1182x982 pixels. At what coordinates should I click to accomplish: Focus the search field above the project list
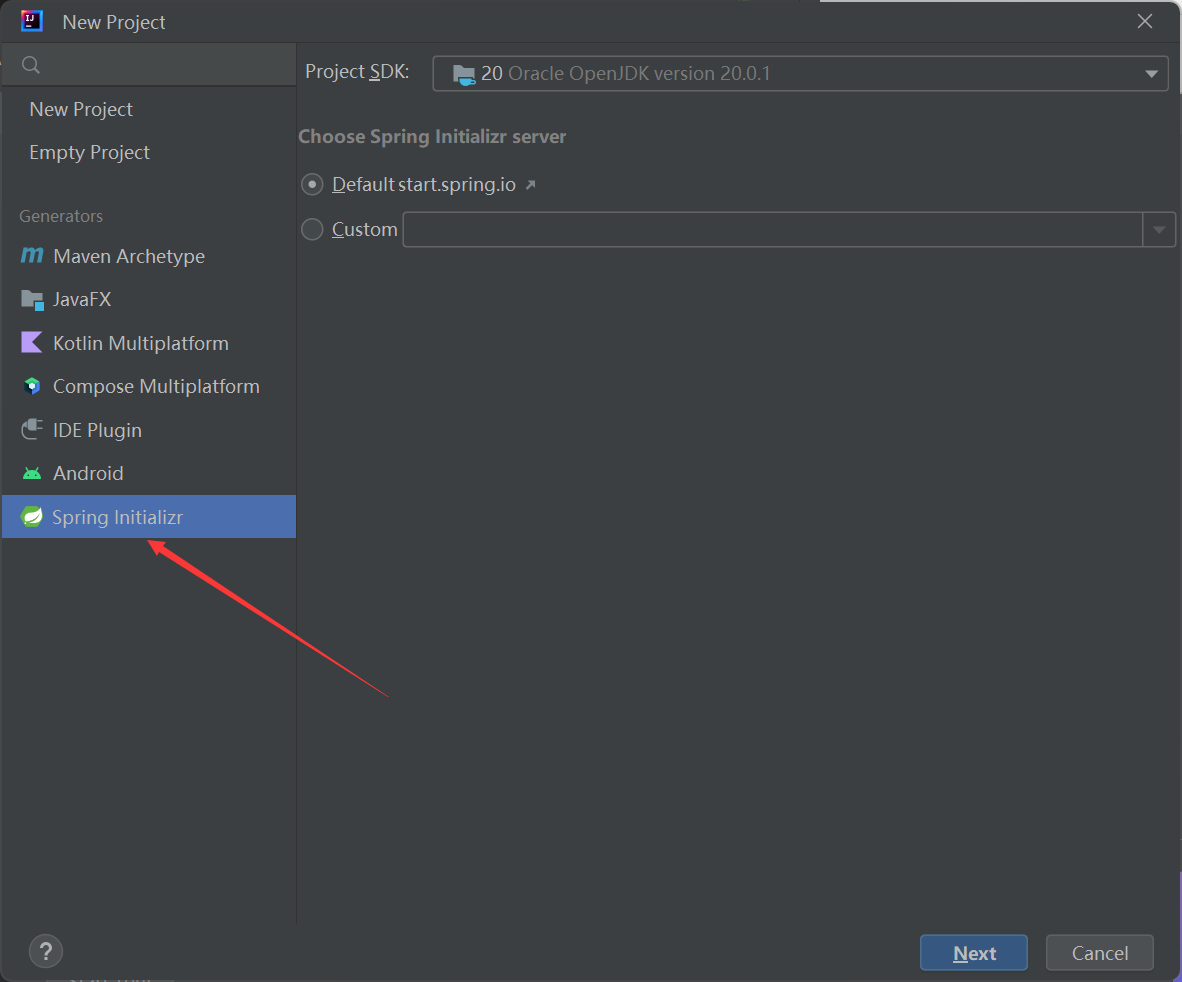coord(149,65)
